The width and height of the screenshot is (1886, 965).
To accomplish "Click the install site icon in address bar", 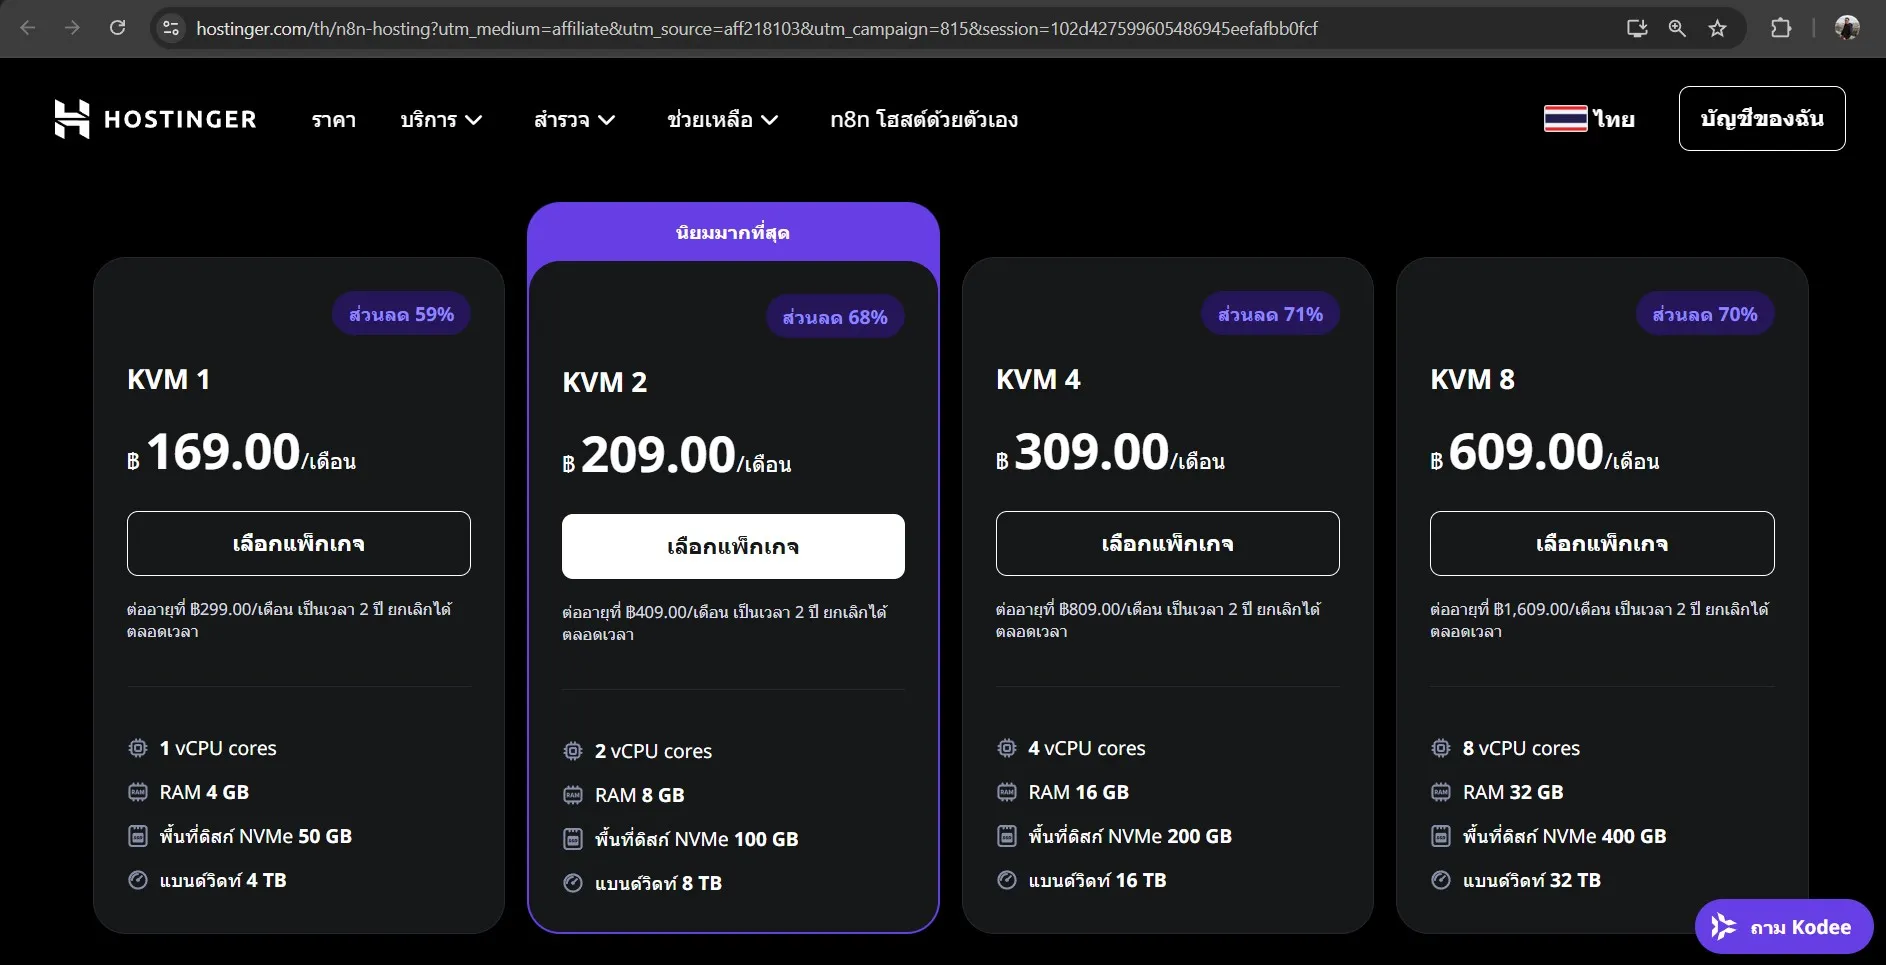I will 1637,28.
